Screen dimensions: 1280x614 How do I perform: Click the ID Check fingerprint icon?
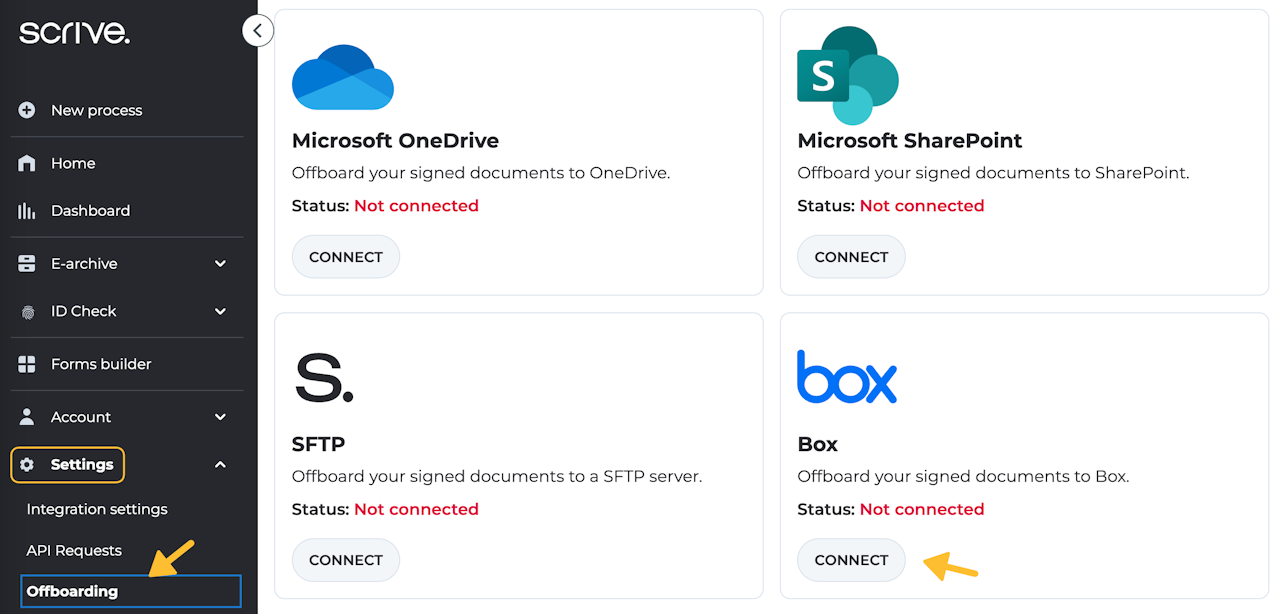(x=27, y=311)
